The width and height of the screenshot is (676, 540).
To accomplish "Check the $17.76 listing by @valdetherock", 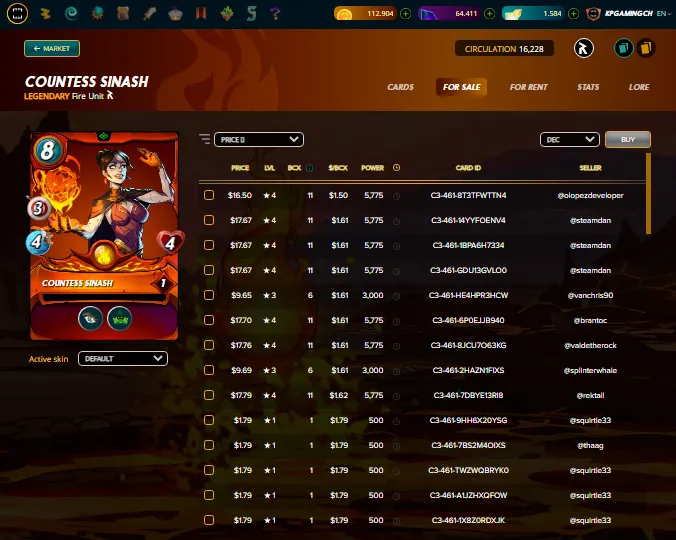I will point(209,345).
